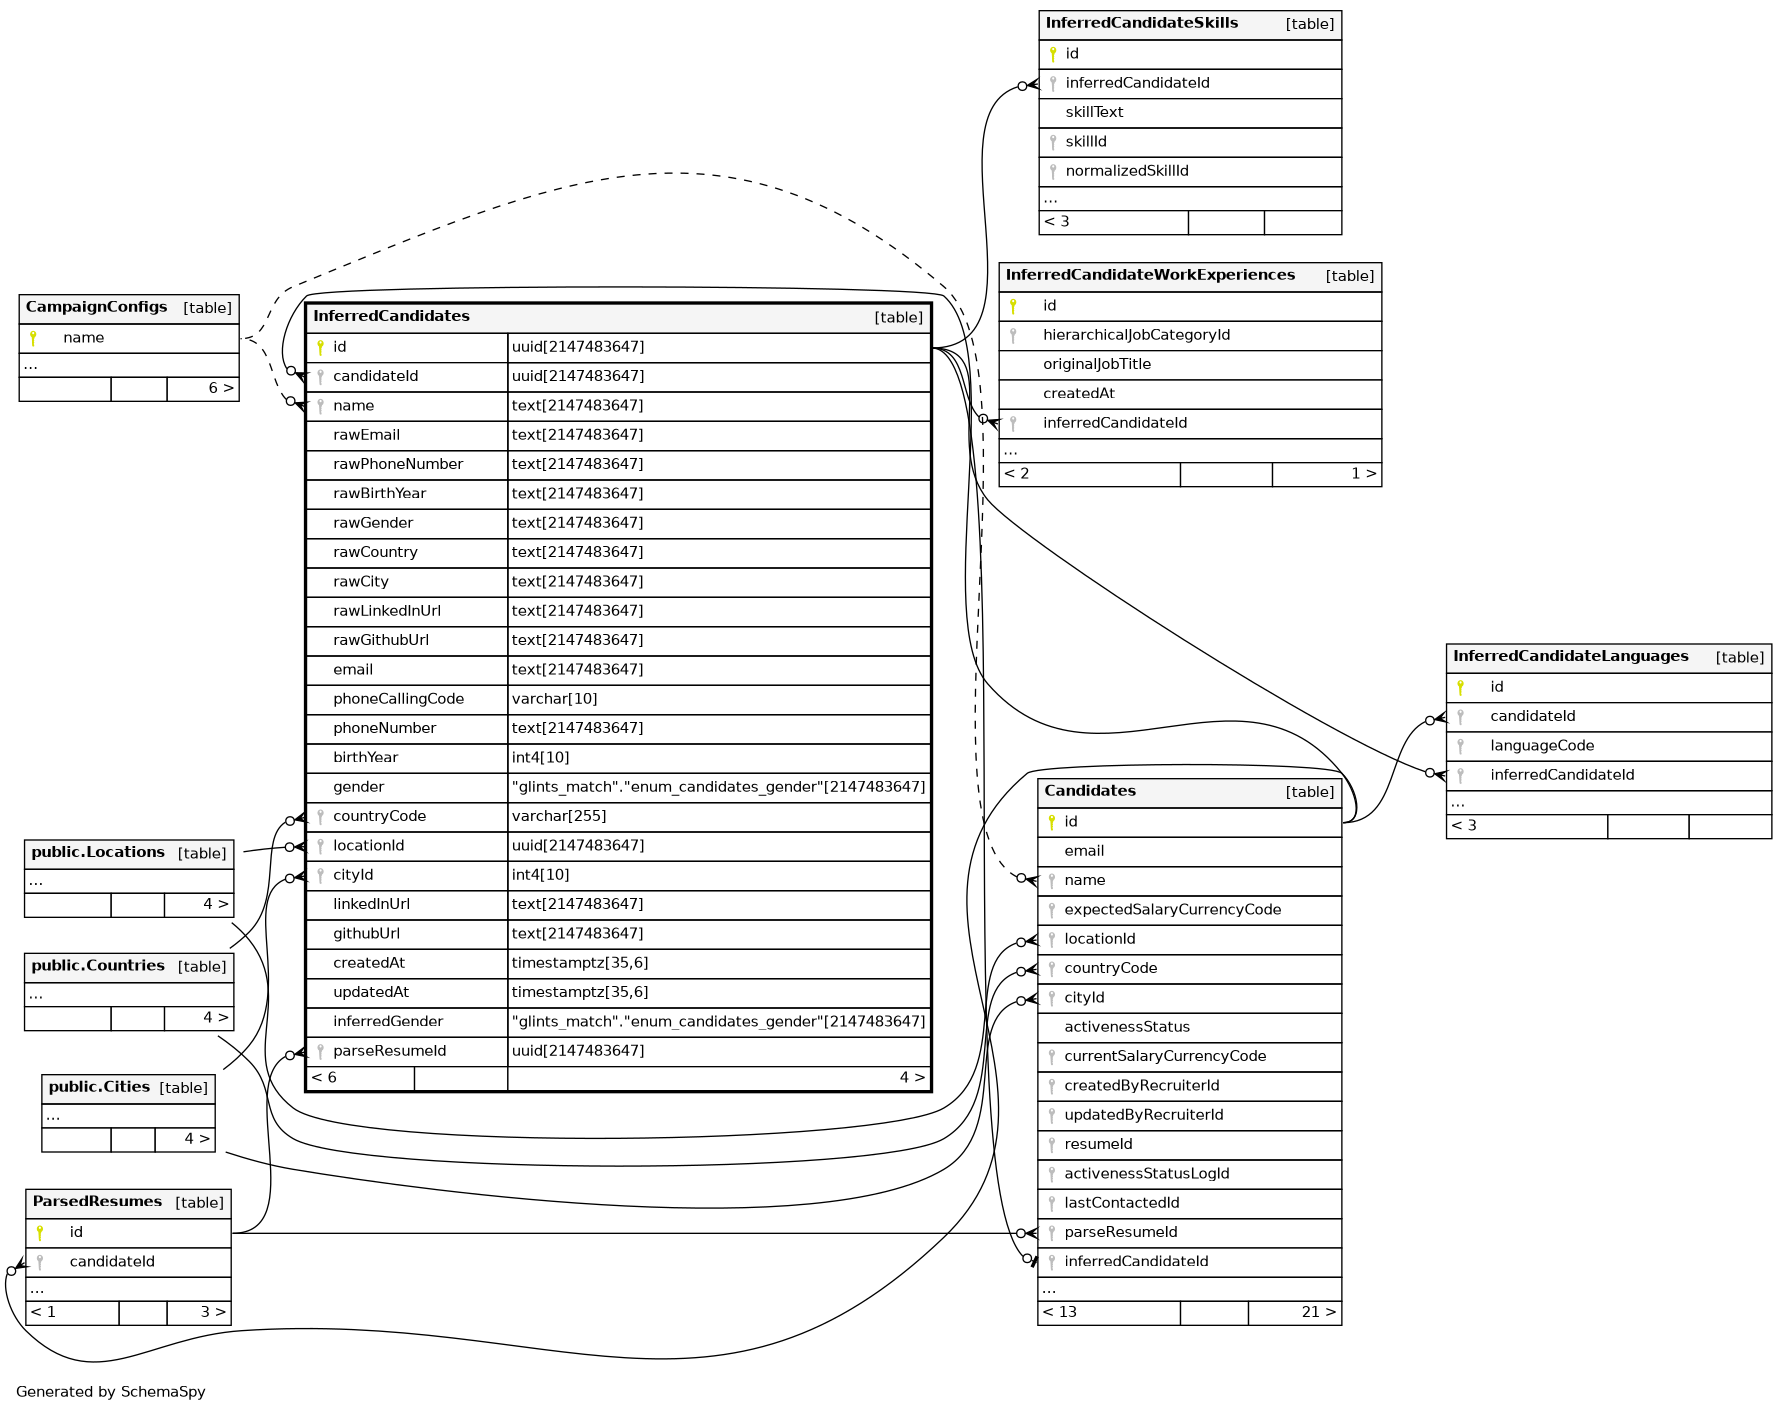Viewport: 1788px width, 1412px height.
Task: Click the key icon beside hierarchicalJobCategoryId
Action: (1013, 336)
